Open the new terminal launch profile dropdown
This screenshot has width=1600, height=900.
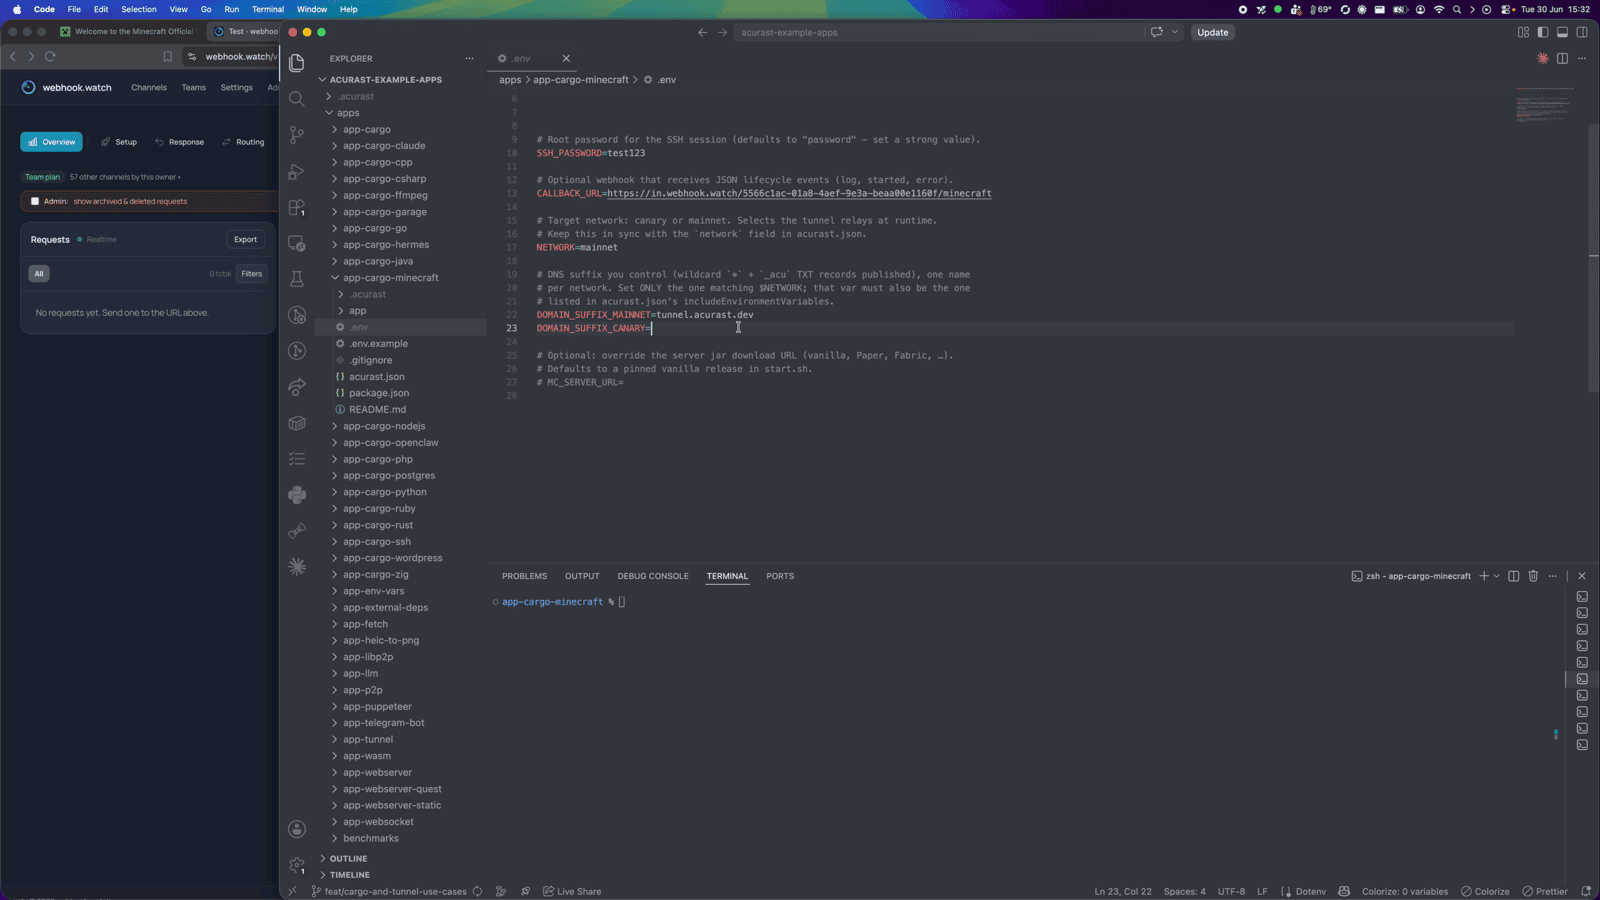pos(1497,576)
